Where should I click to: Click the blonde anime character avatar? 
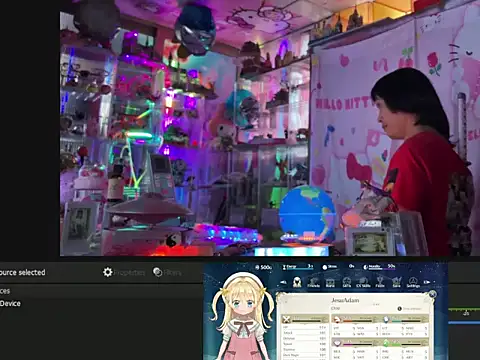pos(243,317)
